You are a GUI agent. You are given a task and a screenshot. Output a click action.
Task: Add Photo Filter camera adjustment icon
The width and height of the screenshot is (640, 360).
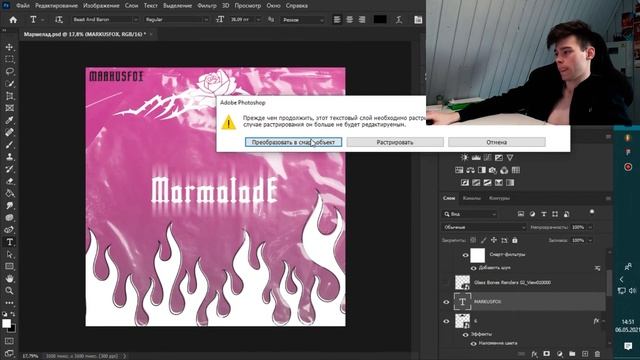coord(493,170)
